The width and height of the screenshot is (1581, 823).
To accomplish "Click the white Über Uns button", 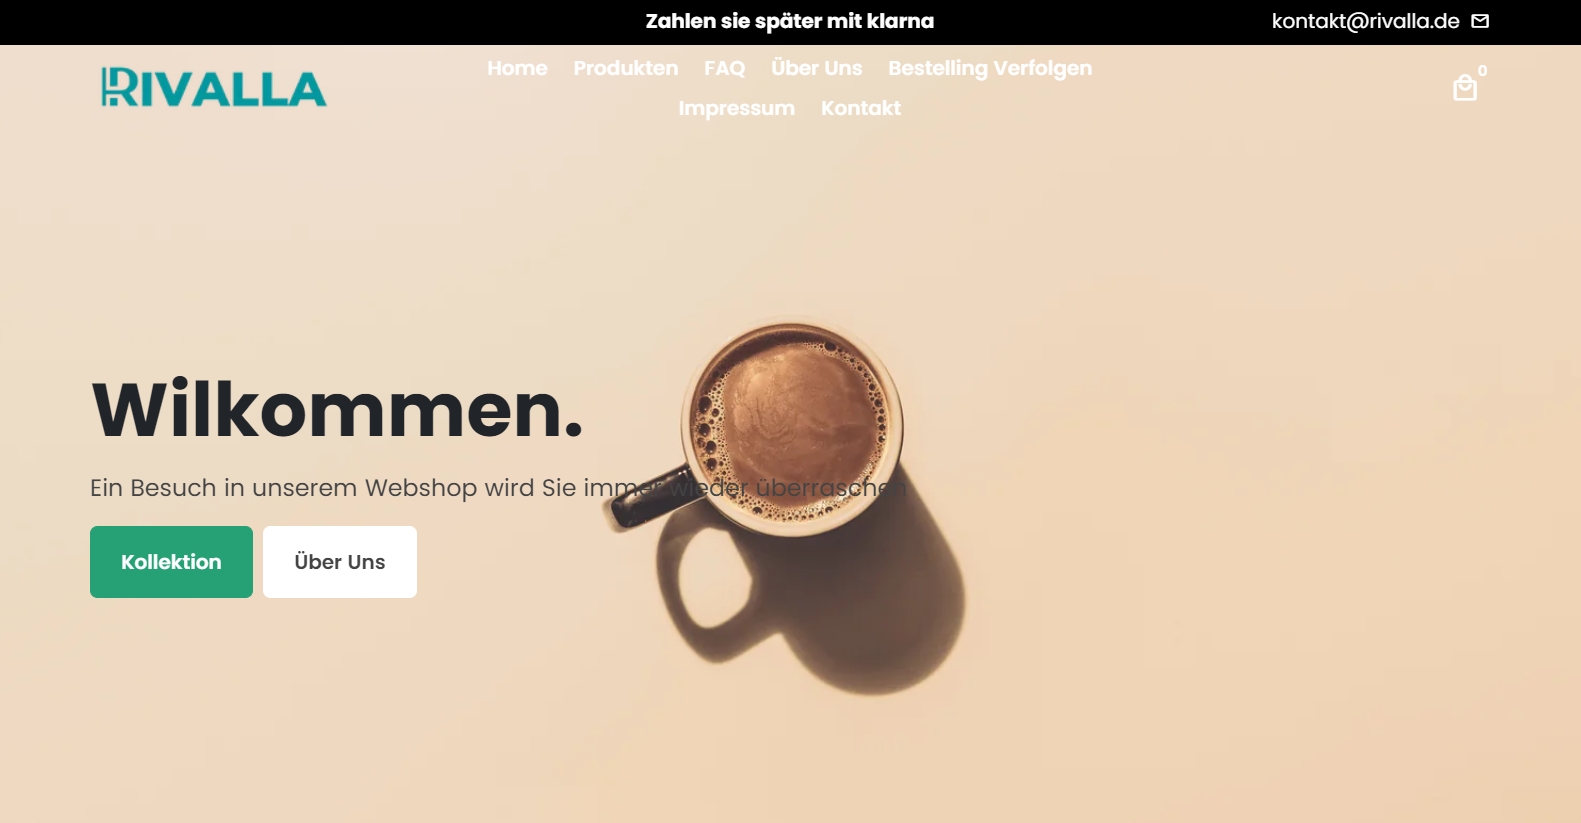I will 340,562.
